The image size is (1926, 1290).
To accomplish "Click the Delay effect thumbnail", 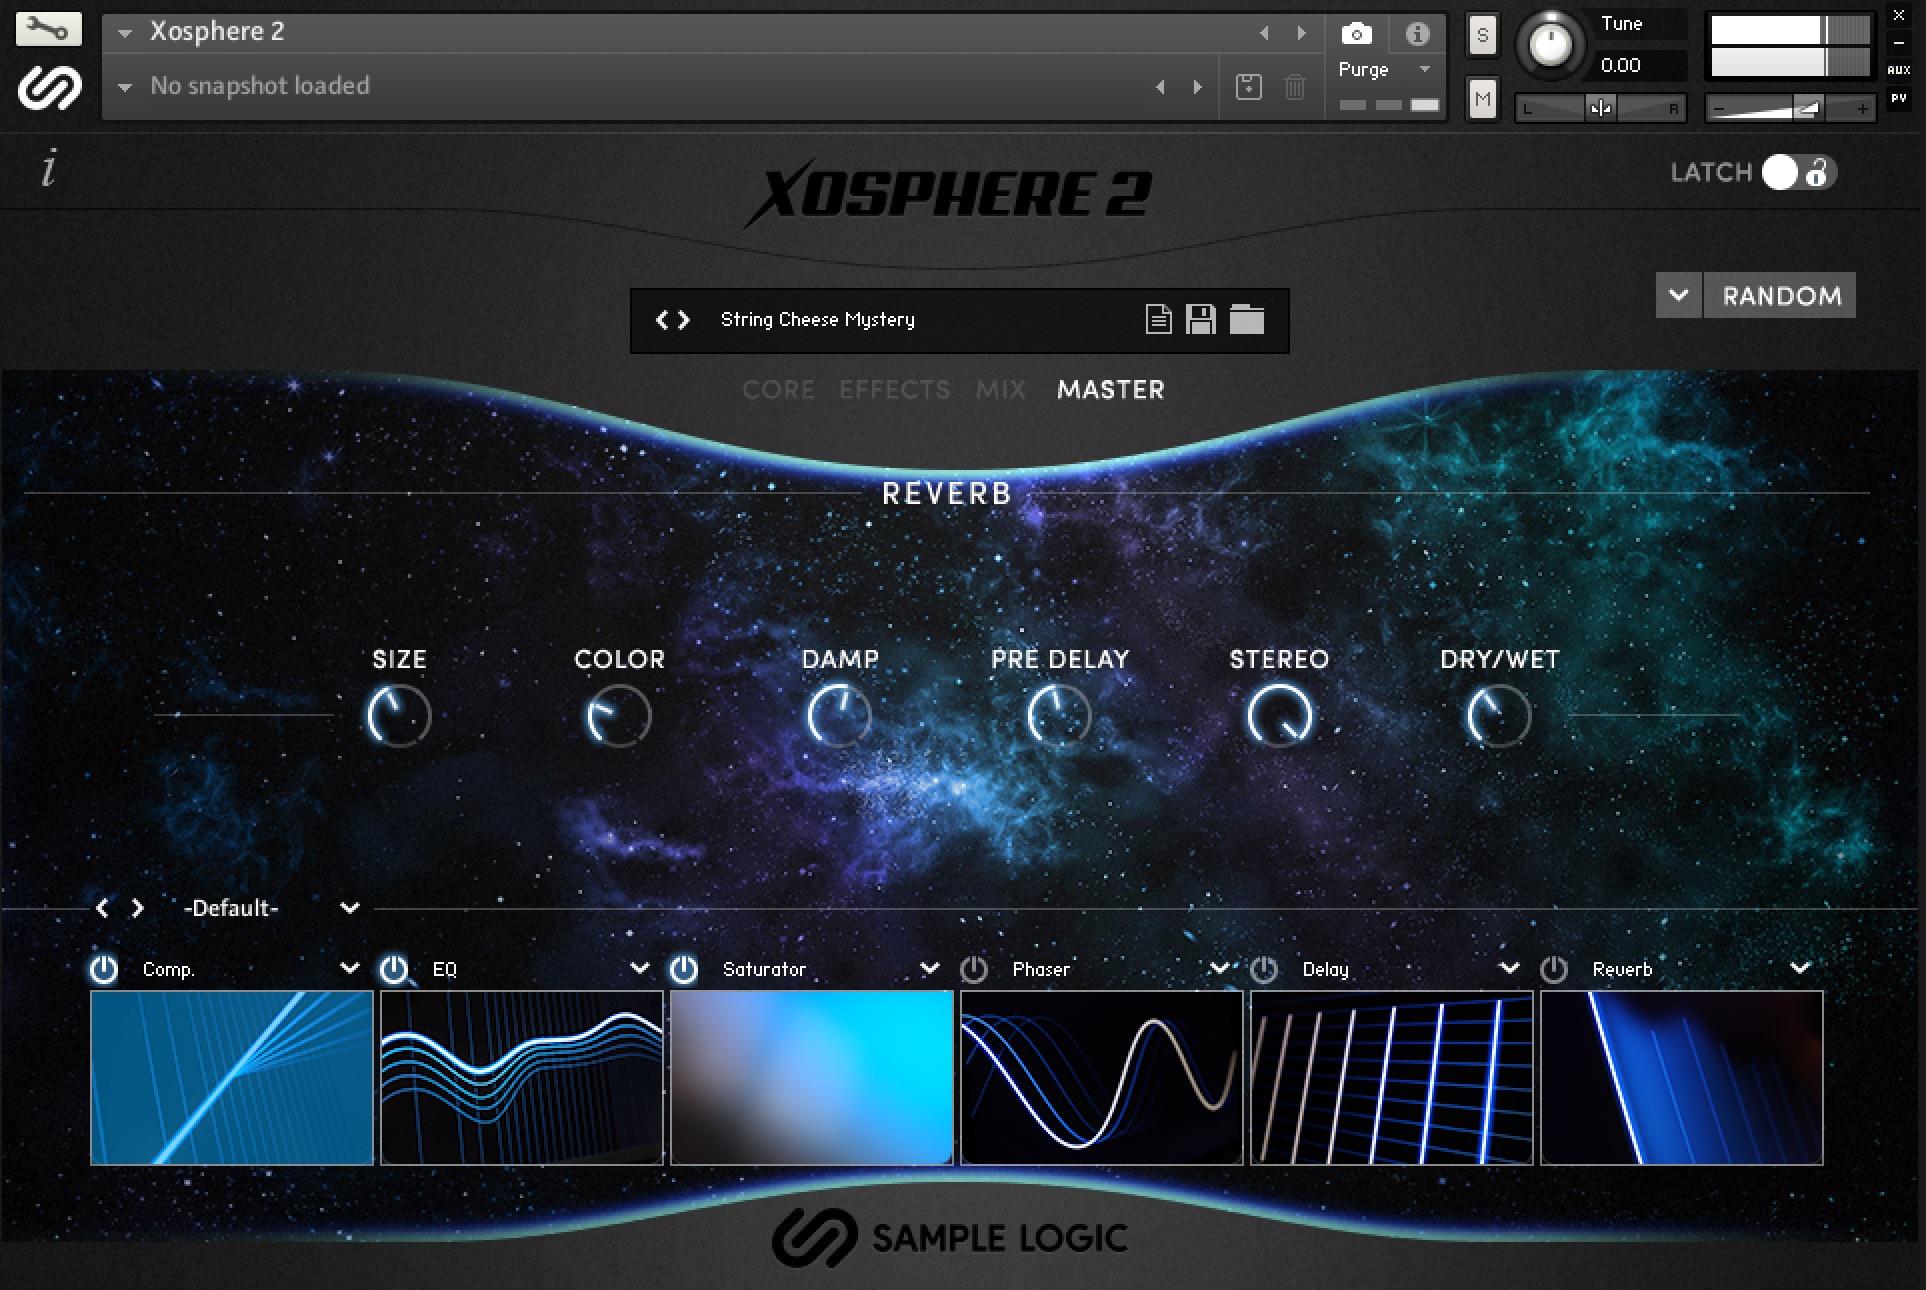I will pyautogui.click(x=1390, y=1078).
